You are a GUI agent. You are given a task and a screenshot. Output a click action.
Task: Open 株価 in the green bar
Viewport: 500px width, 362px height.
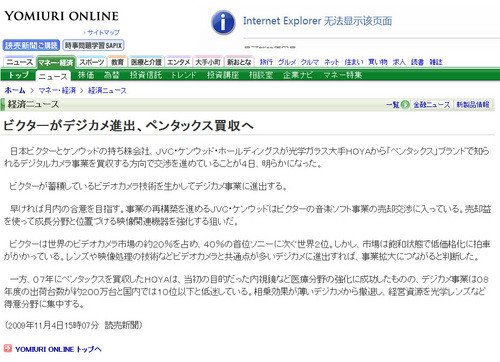pos(86,75)
